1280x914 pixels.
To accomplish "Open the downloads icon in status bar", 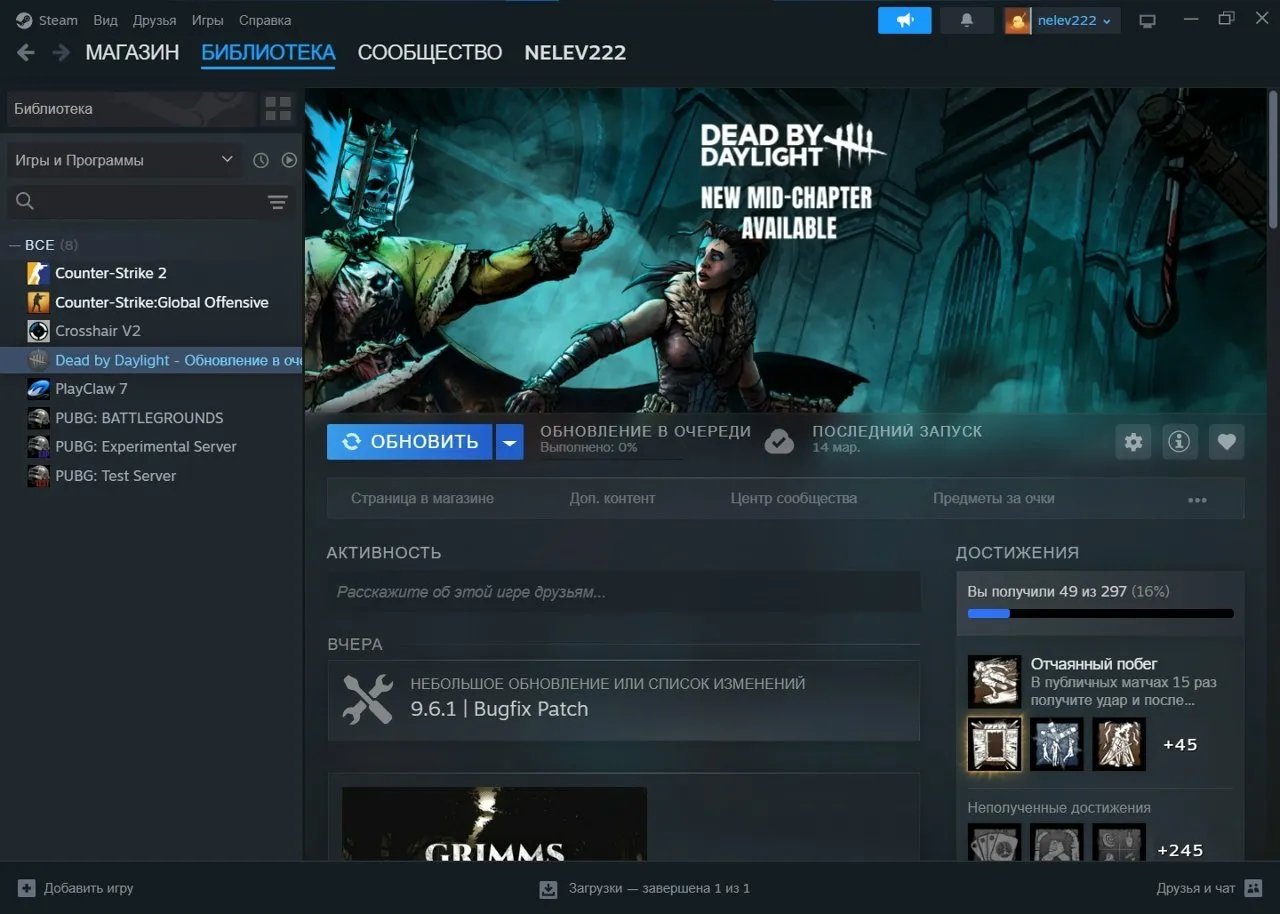I will click(548, 889).
